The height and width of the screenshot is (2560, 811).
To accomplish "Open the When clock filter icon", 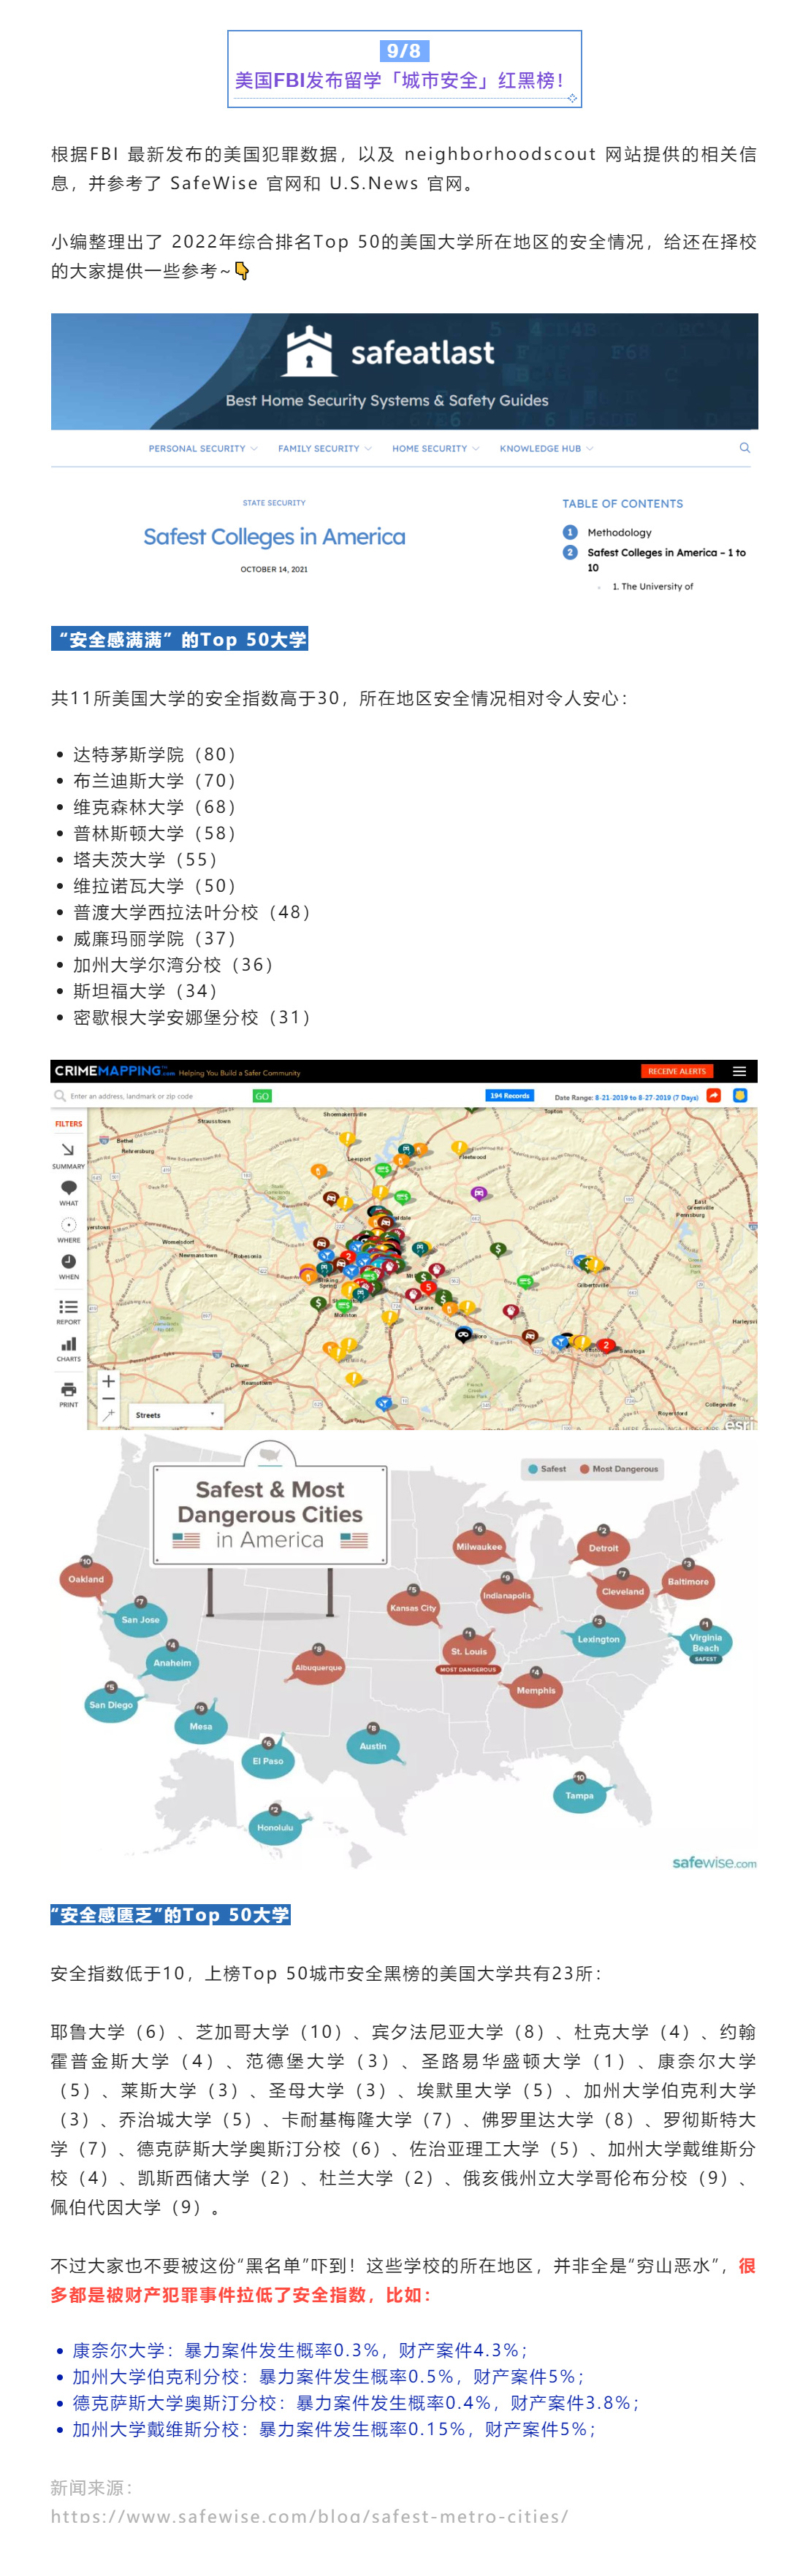I will point(69,1260).
